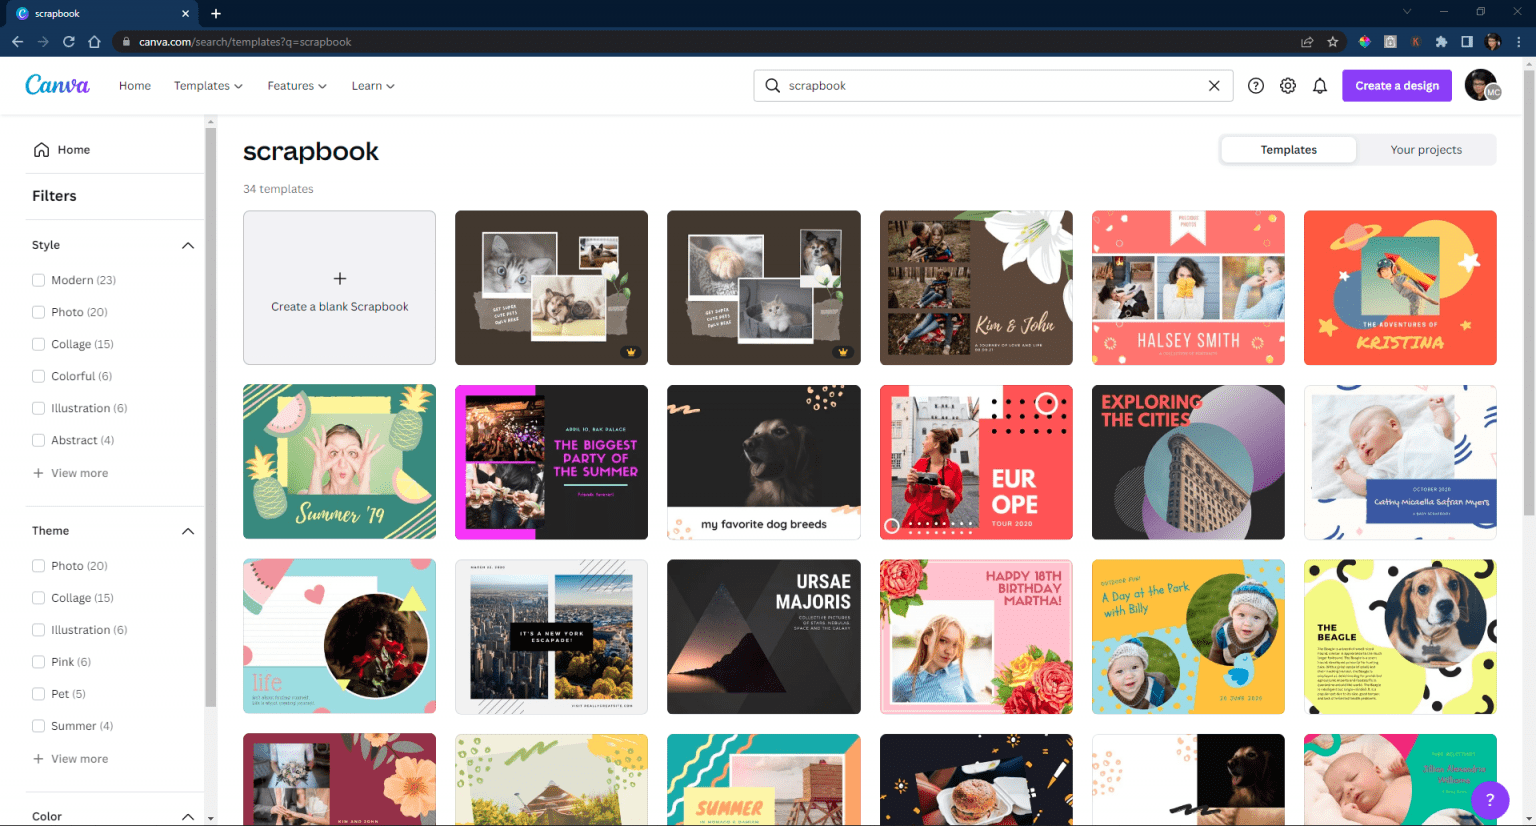1536x826 pixels.
Task: Open the help center via question mark icon
Action: (1256, 85)
